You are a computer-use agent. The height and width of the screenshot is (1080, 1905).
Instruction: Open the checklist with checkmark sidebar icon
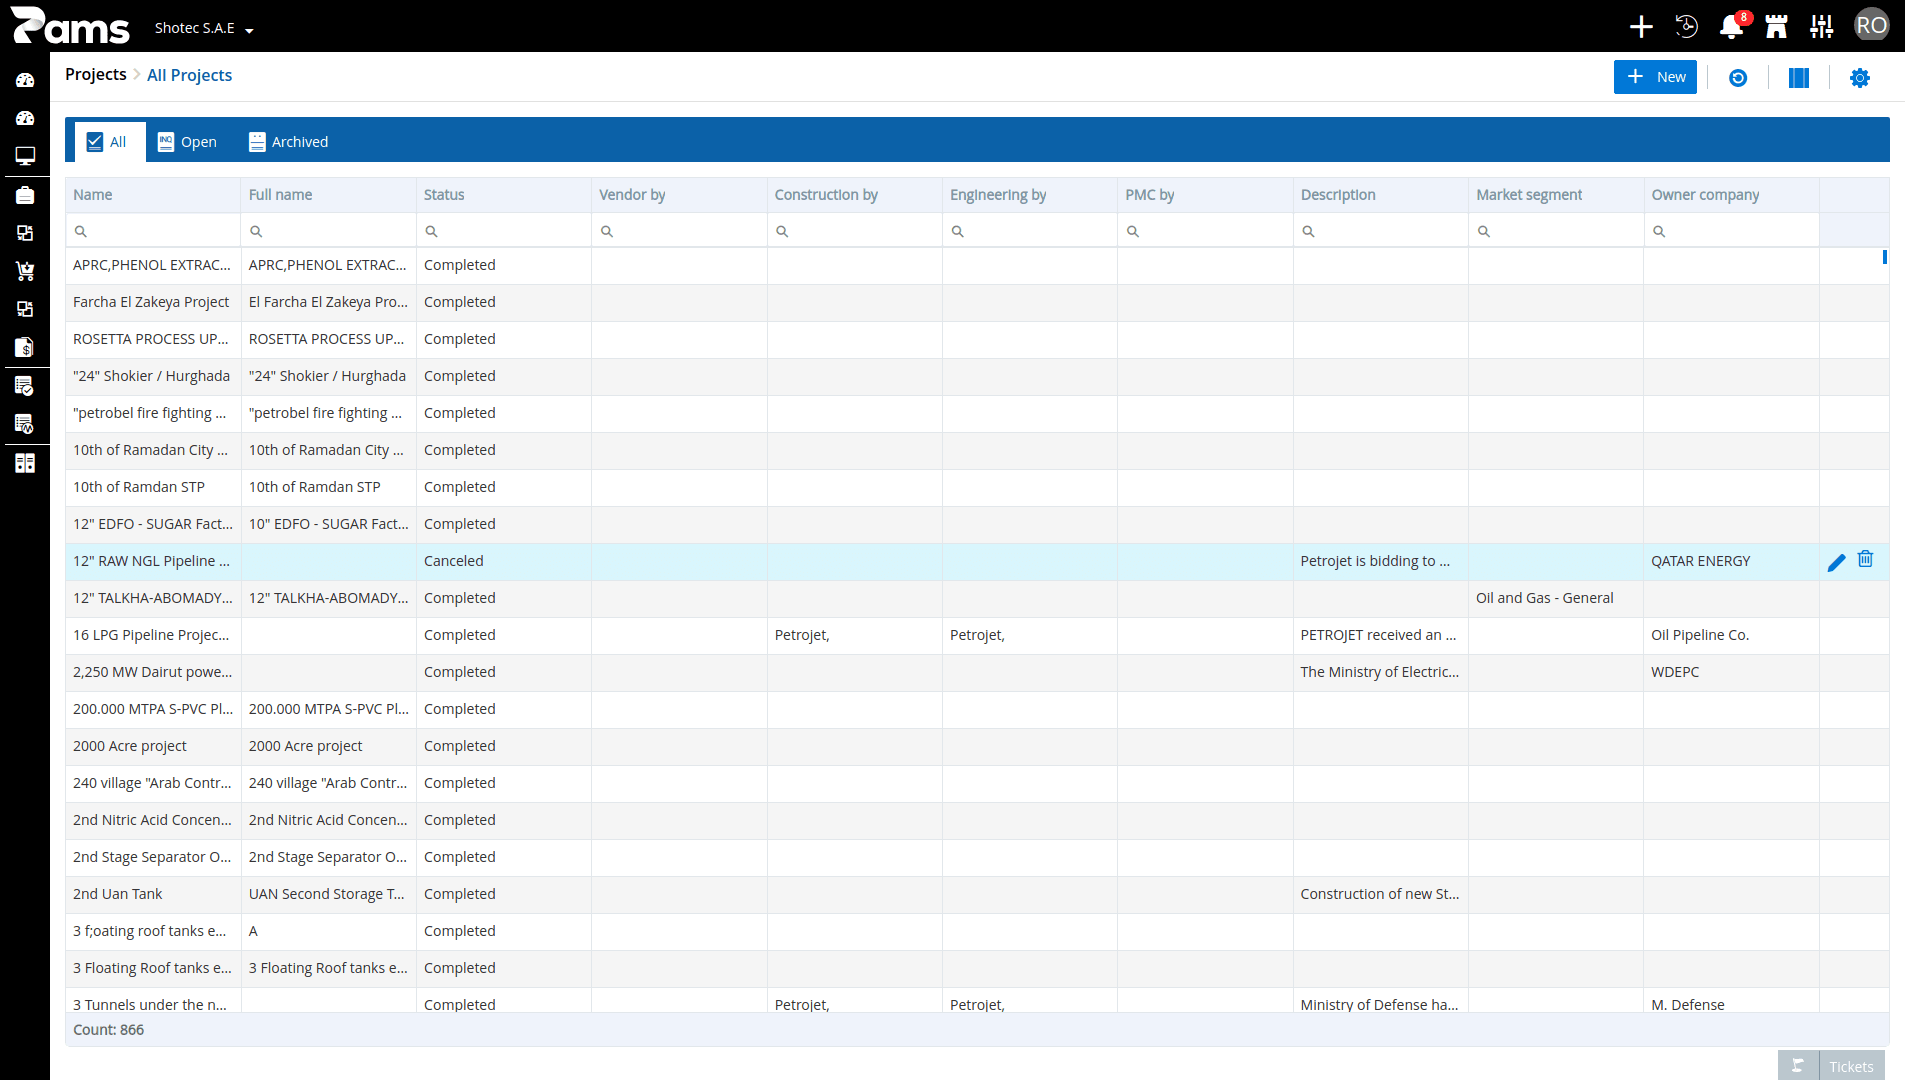click(25, 386)
